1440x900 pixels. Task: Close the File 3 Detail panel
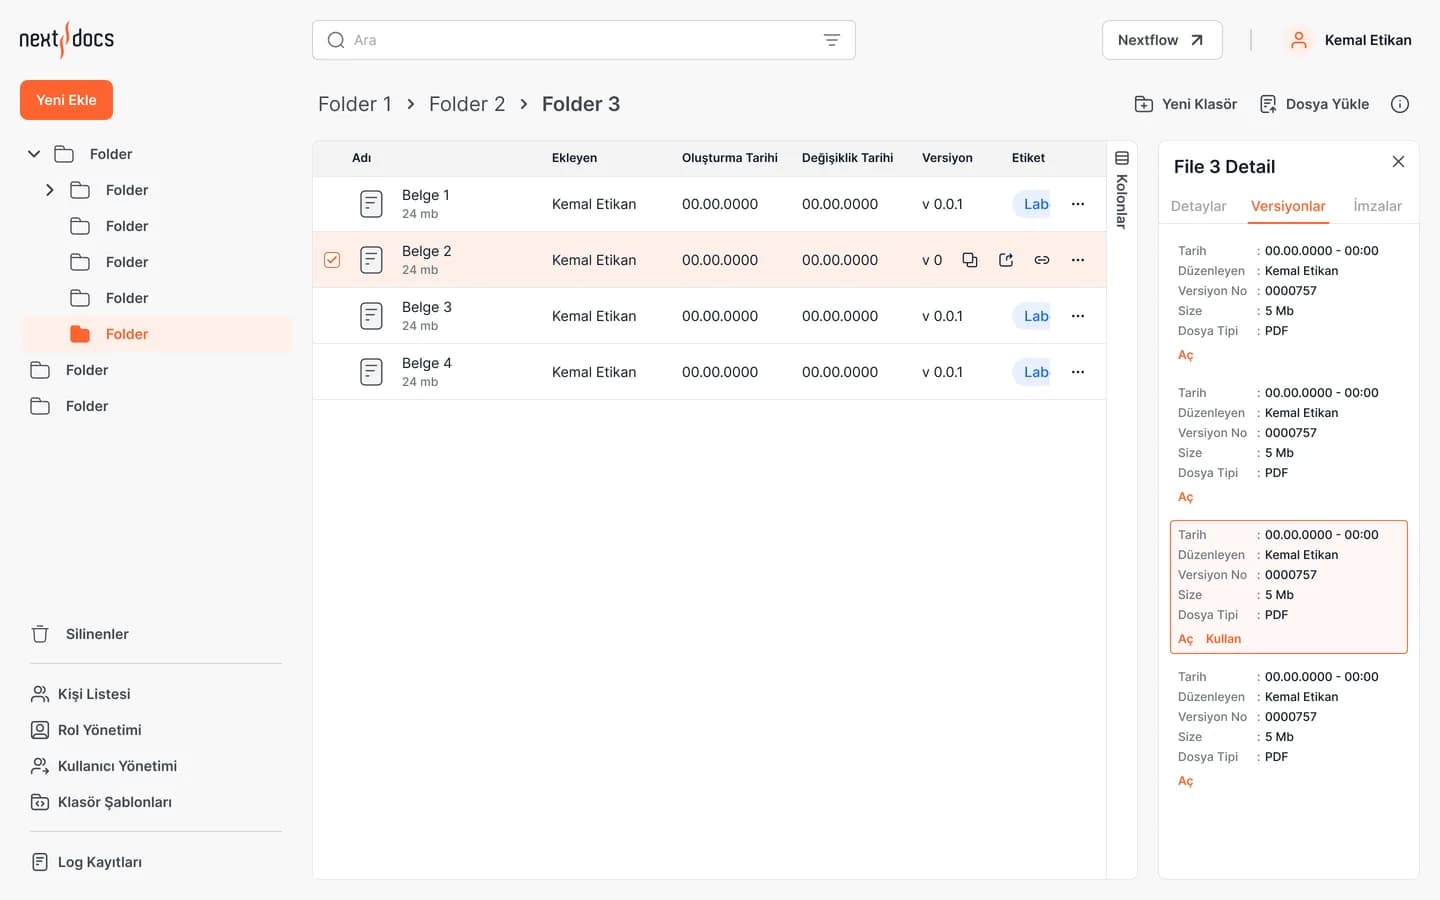(x=1398, y=162)
